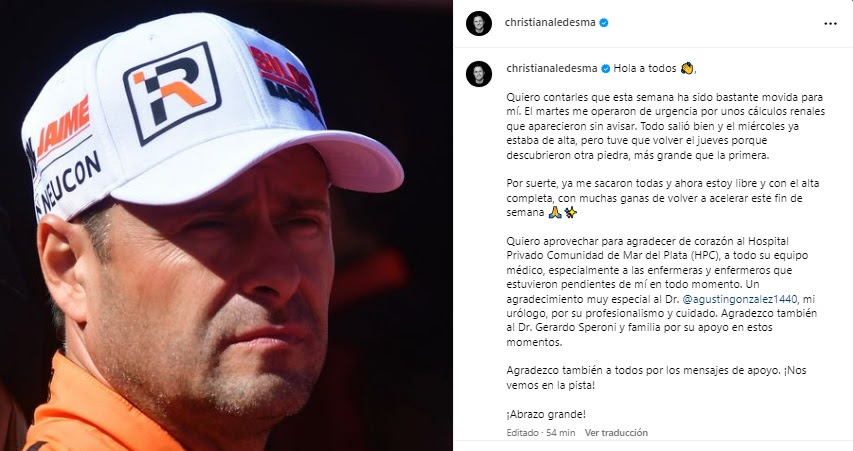
Task: Open the three-dot more options menu
Action: (830, 23)
